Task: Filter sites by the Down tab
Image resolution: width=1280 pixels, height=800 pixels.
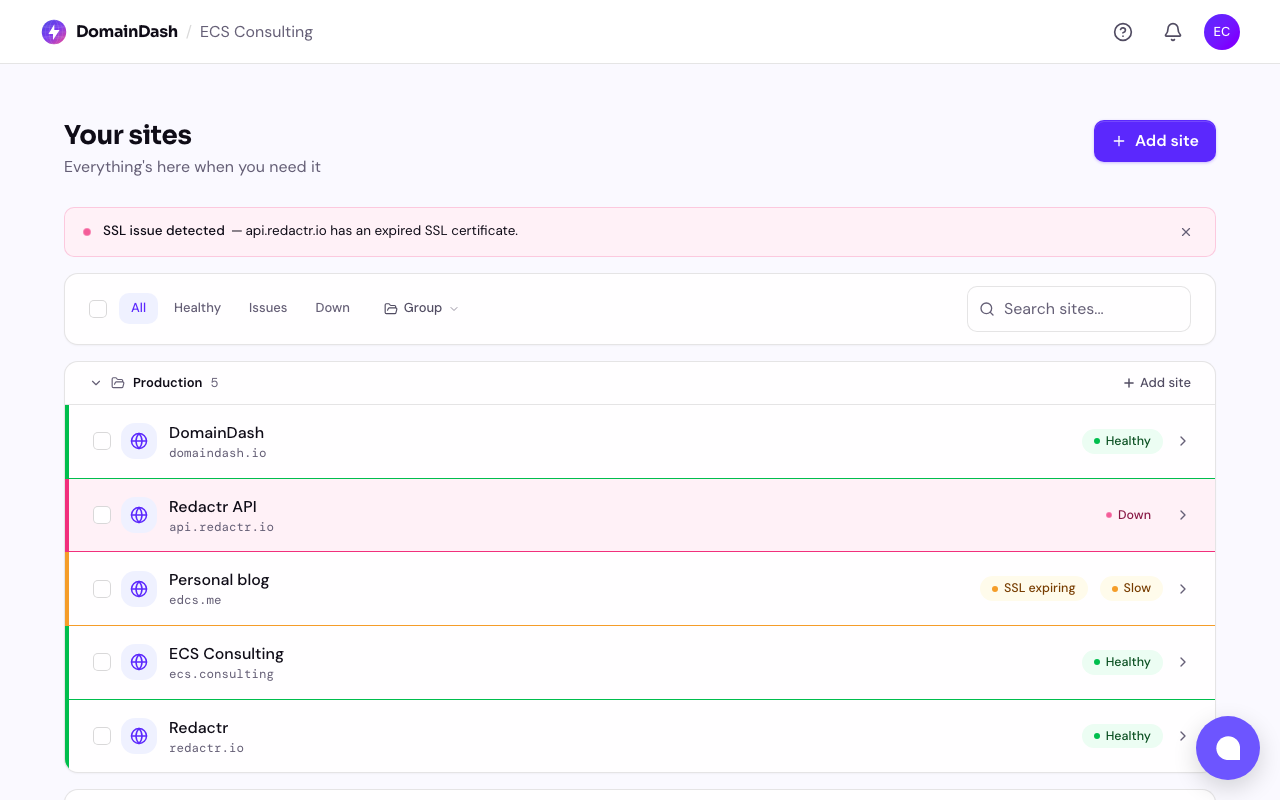Action: point(332,308)
